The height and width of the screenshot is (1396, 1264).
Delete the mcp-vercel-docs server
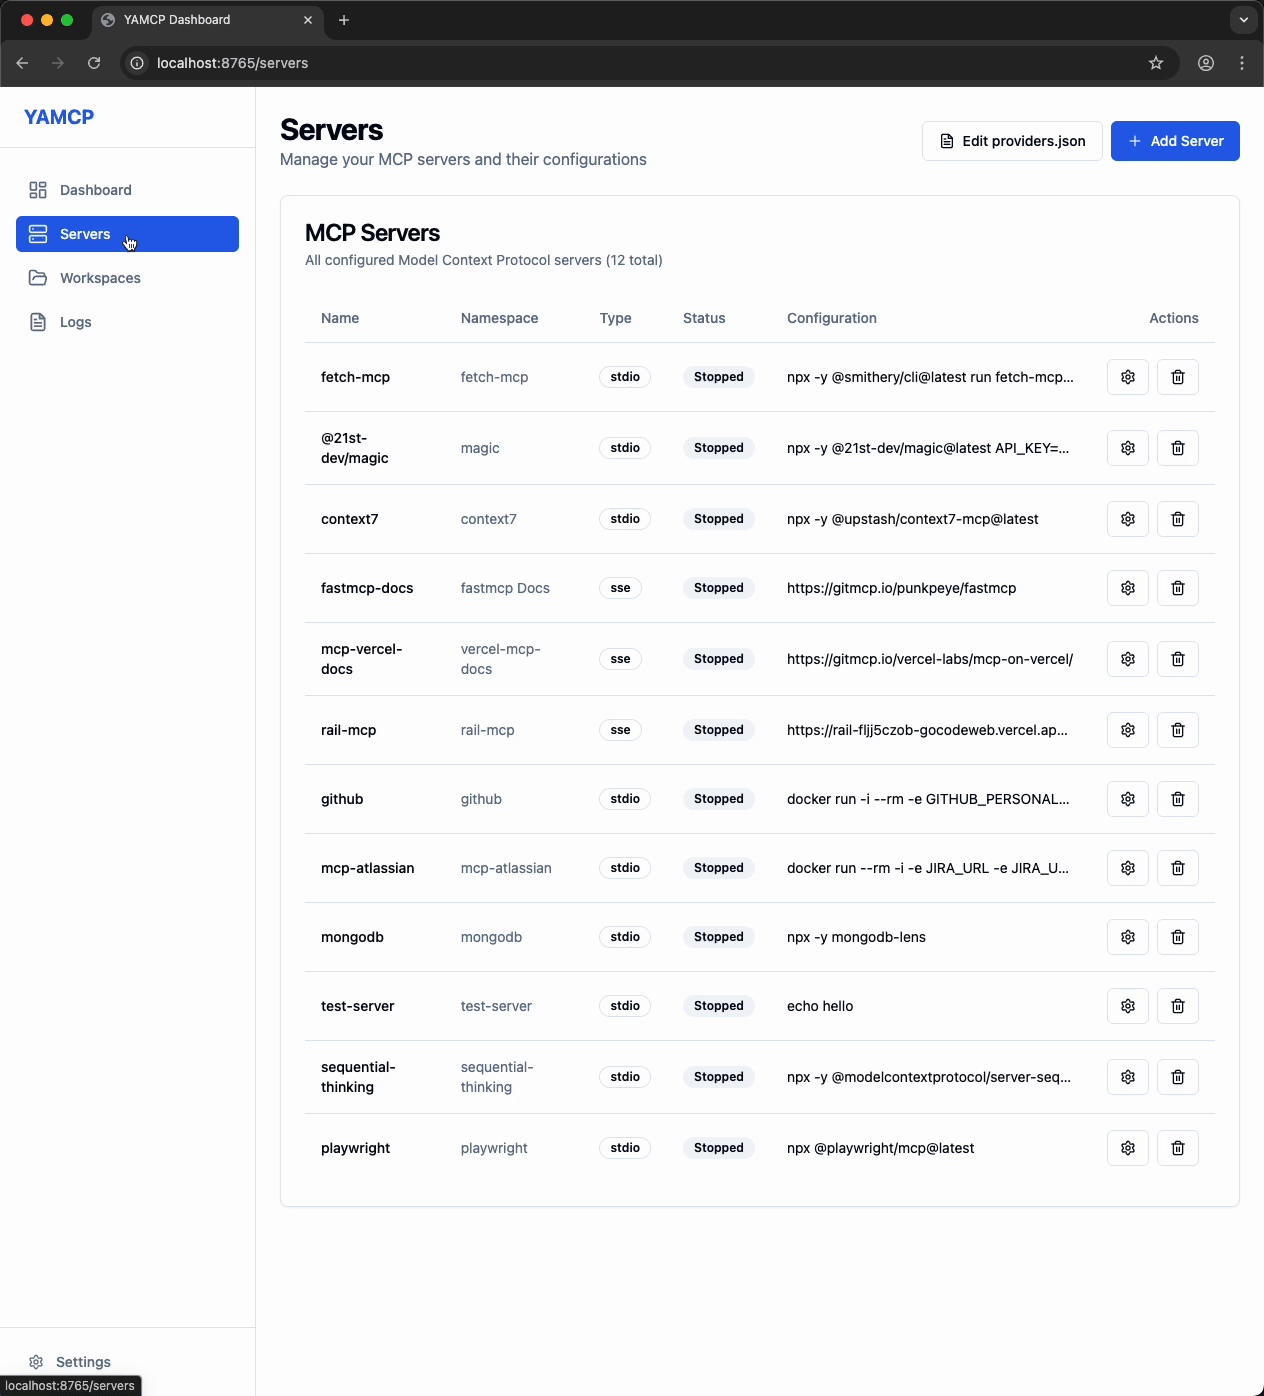[1178, 659]
